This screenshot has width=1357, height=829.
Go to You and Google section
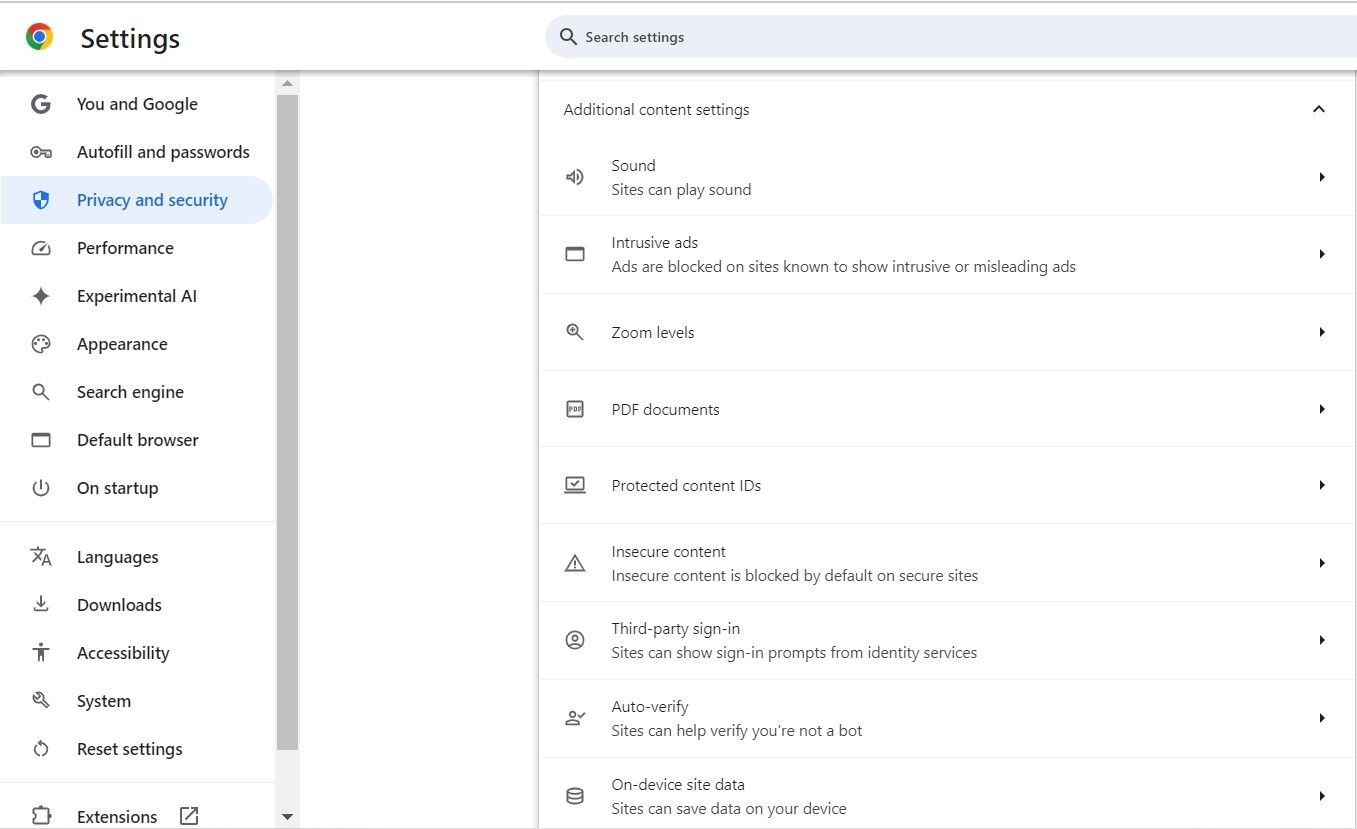(x=136, y=104)
